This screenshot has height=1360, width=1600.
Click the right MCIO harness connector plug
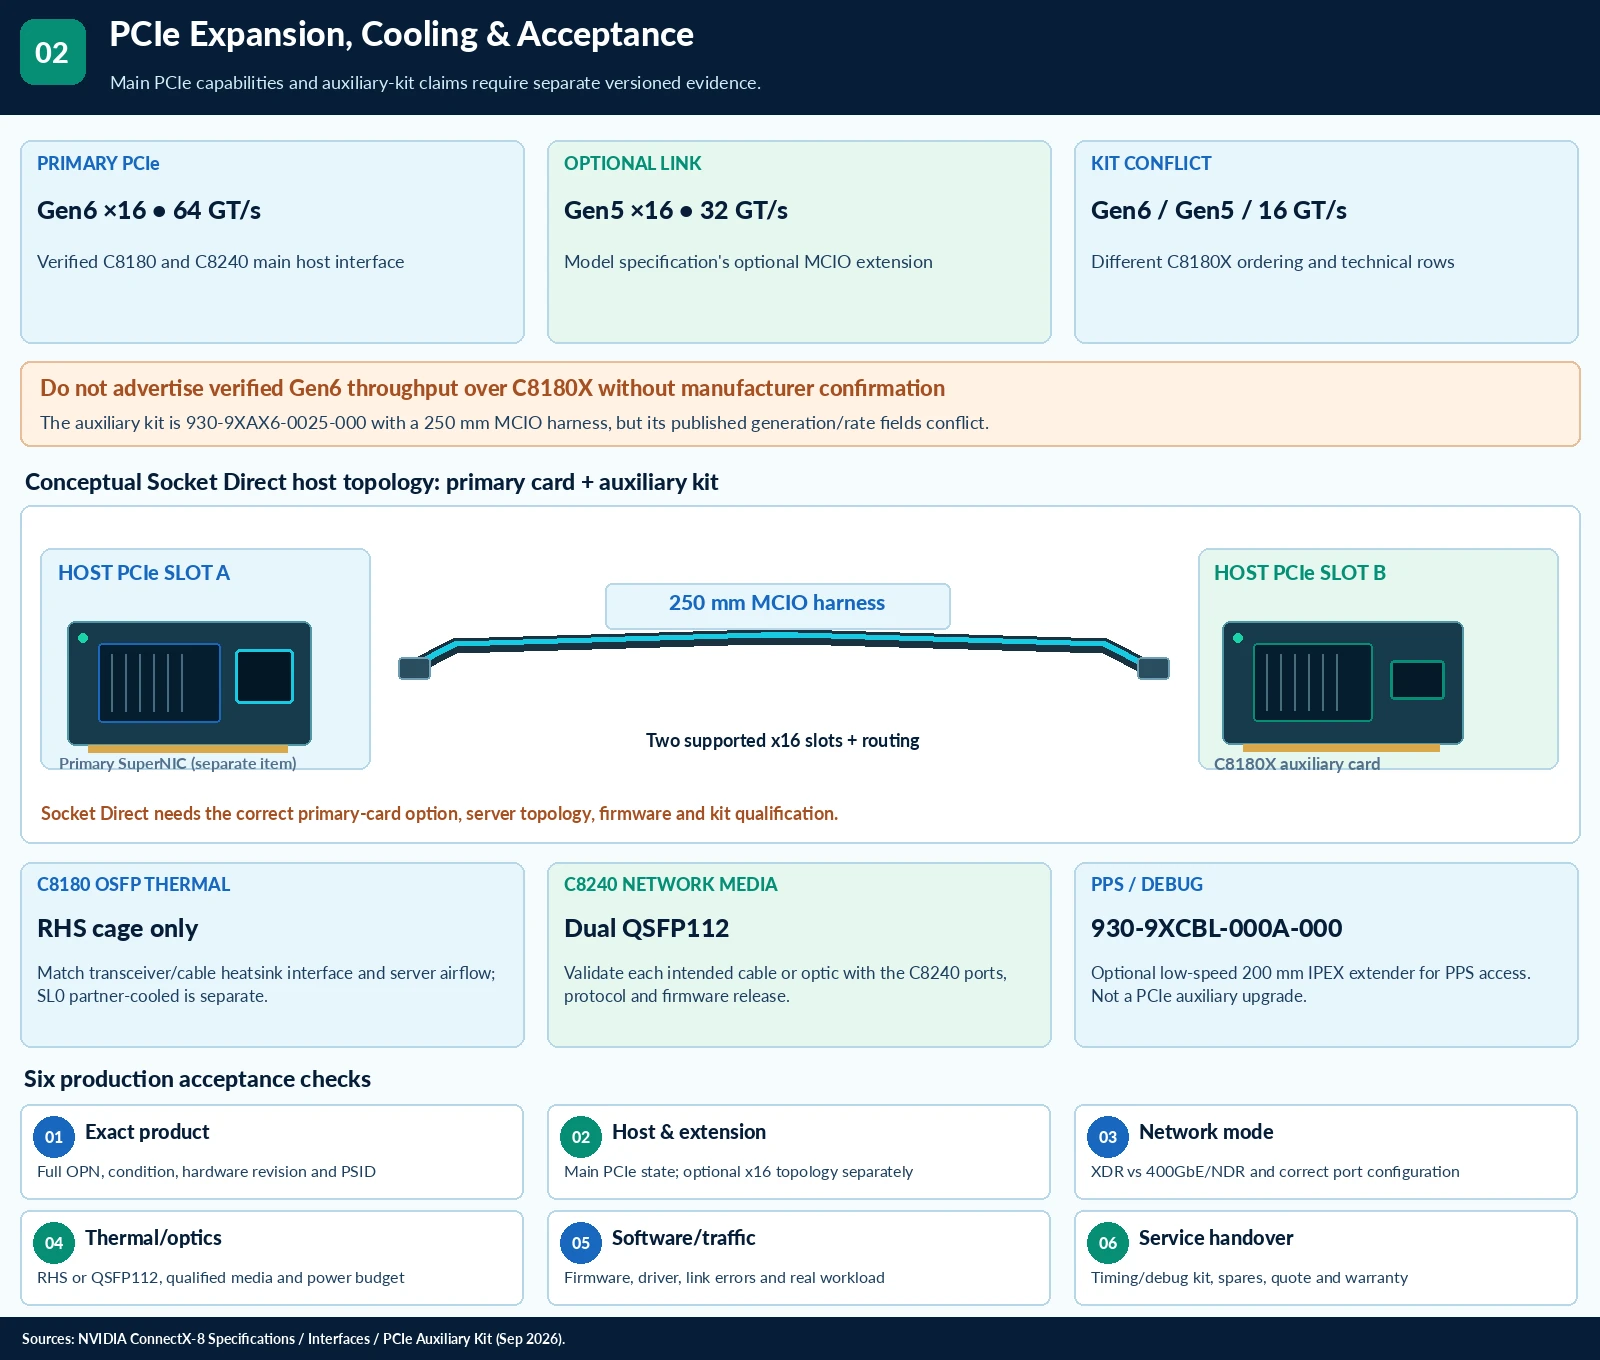tap(1153, 668)
